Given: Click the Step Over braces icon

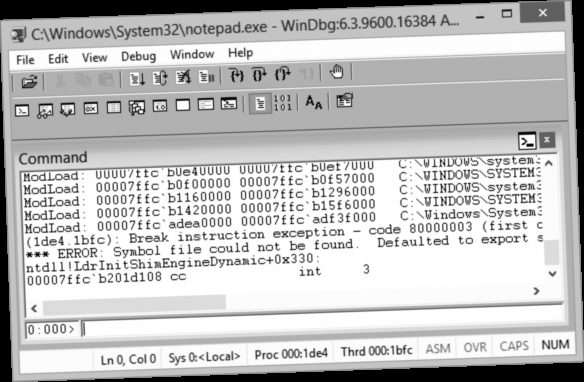Looking at the screenshot, I should [259, 74].
